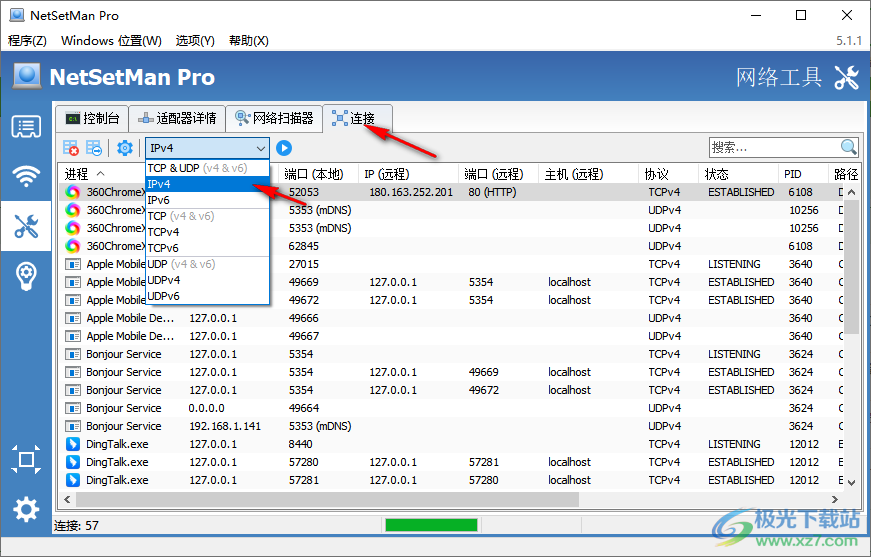Open connection settings gear icon

click(125, 148)
